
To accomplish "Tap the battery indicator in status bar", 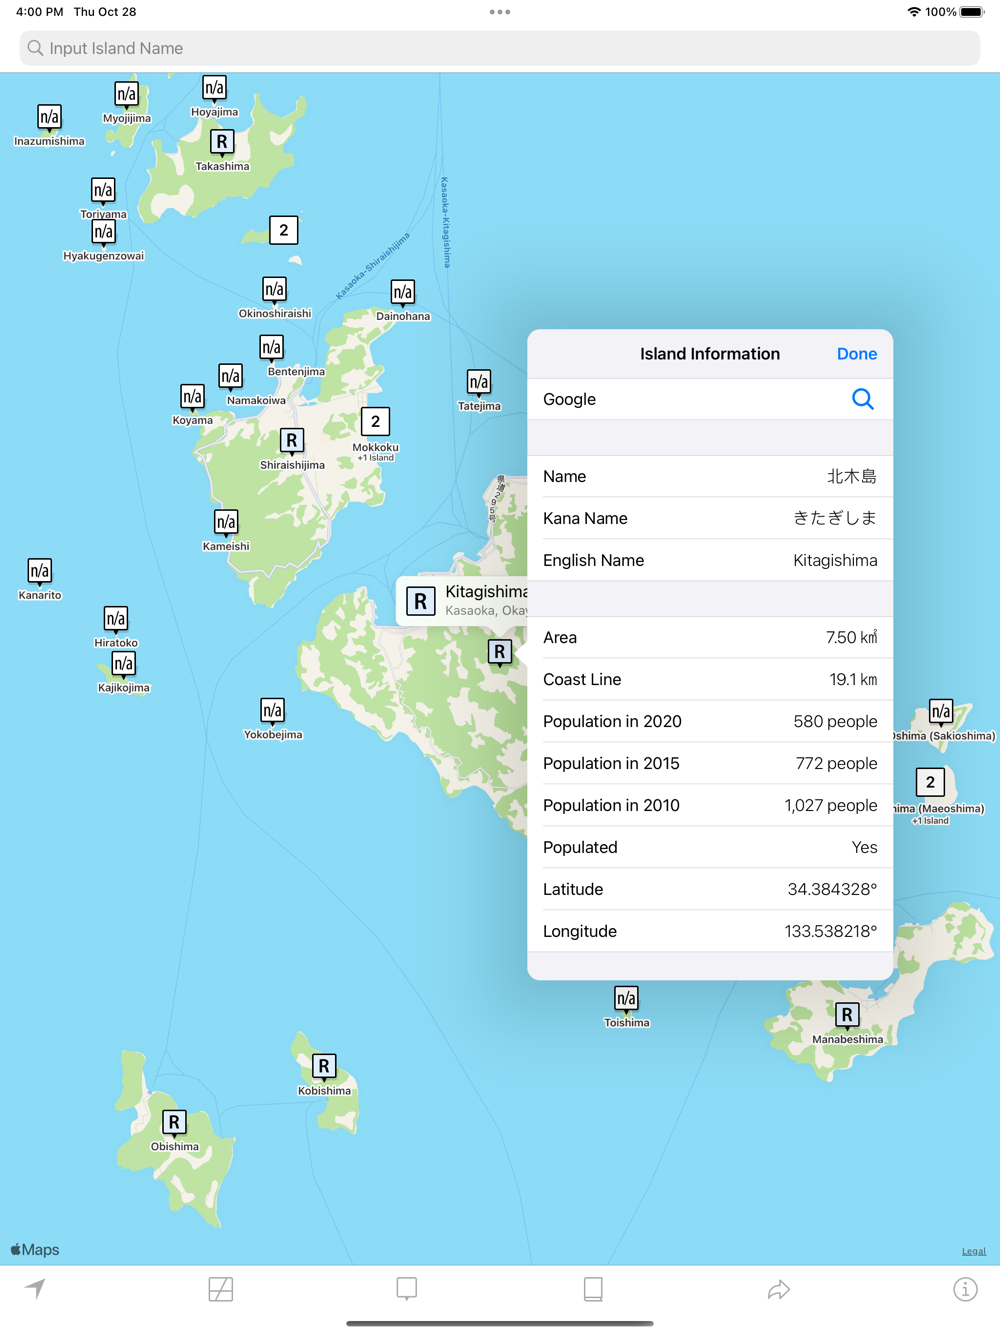I will point(972,12).
